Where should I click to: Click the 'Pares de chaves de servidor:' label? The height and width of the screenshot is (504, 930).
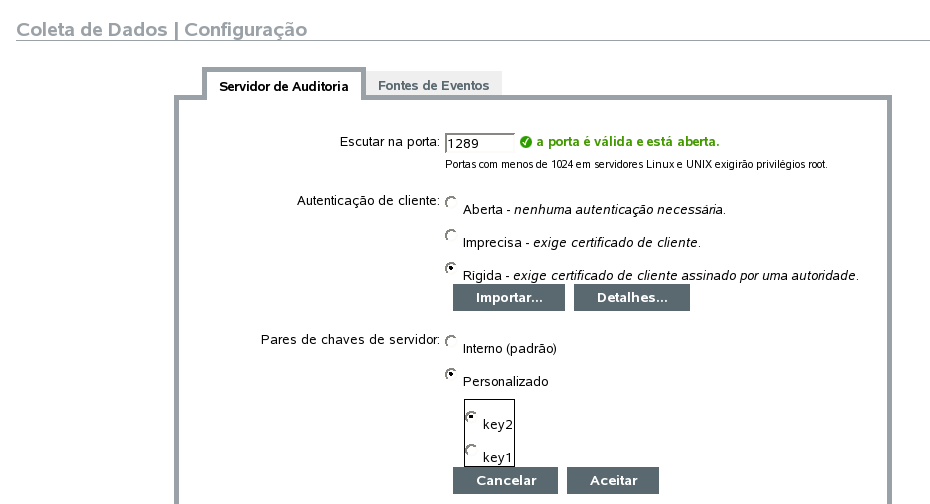(x=349, y=340)
